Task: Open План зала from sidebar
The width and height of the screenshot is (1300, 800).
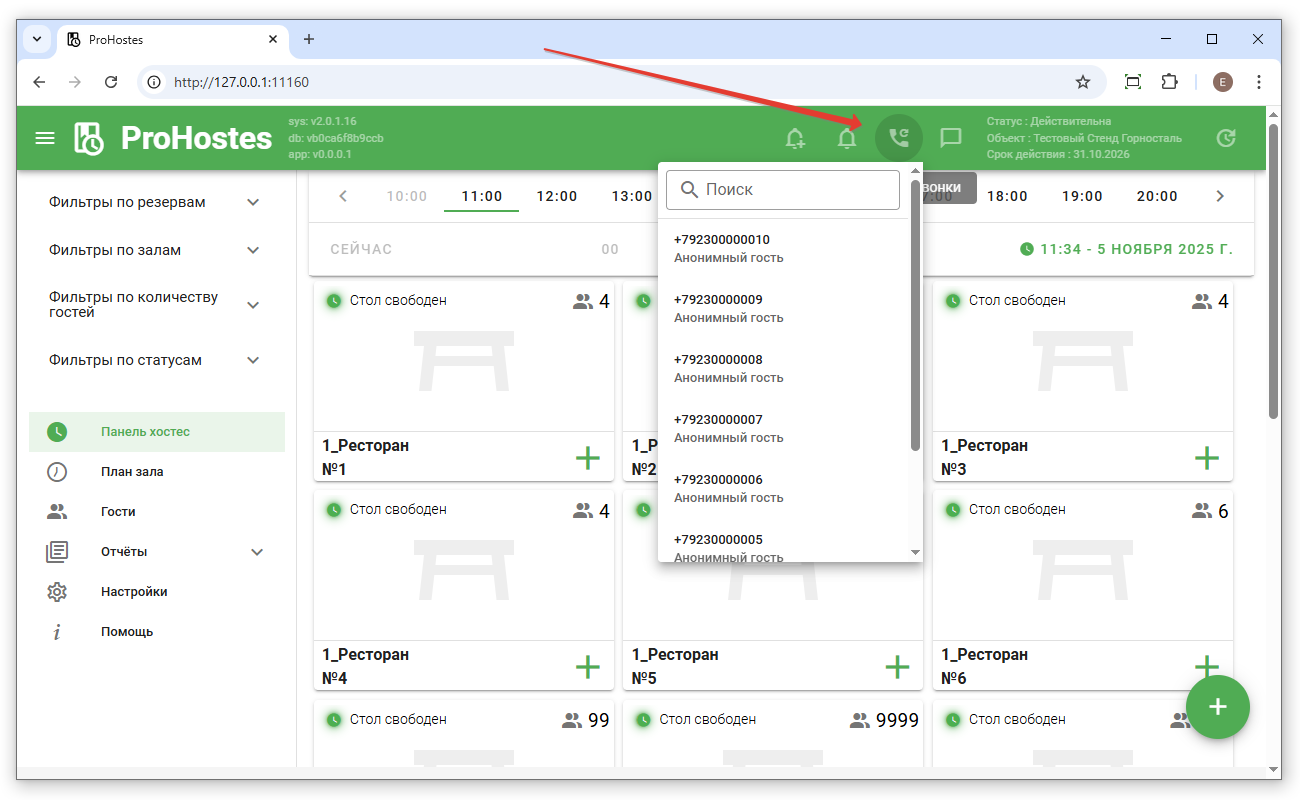Action: click(132, 471)
